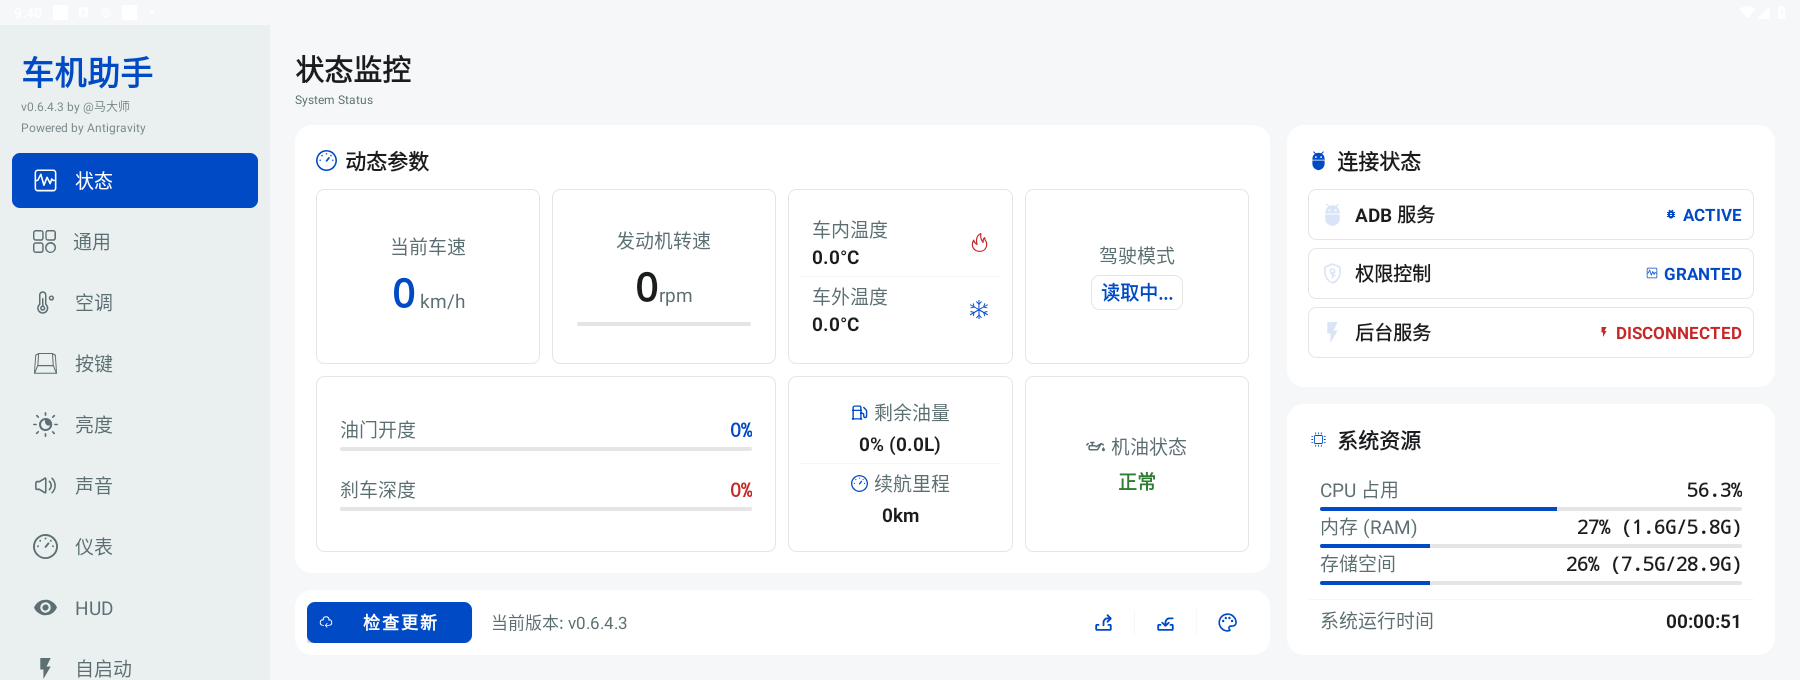1800x680 pixels.
Task: Click the Powered by Antigravity text
Action: click(83, 128)
